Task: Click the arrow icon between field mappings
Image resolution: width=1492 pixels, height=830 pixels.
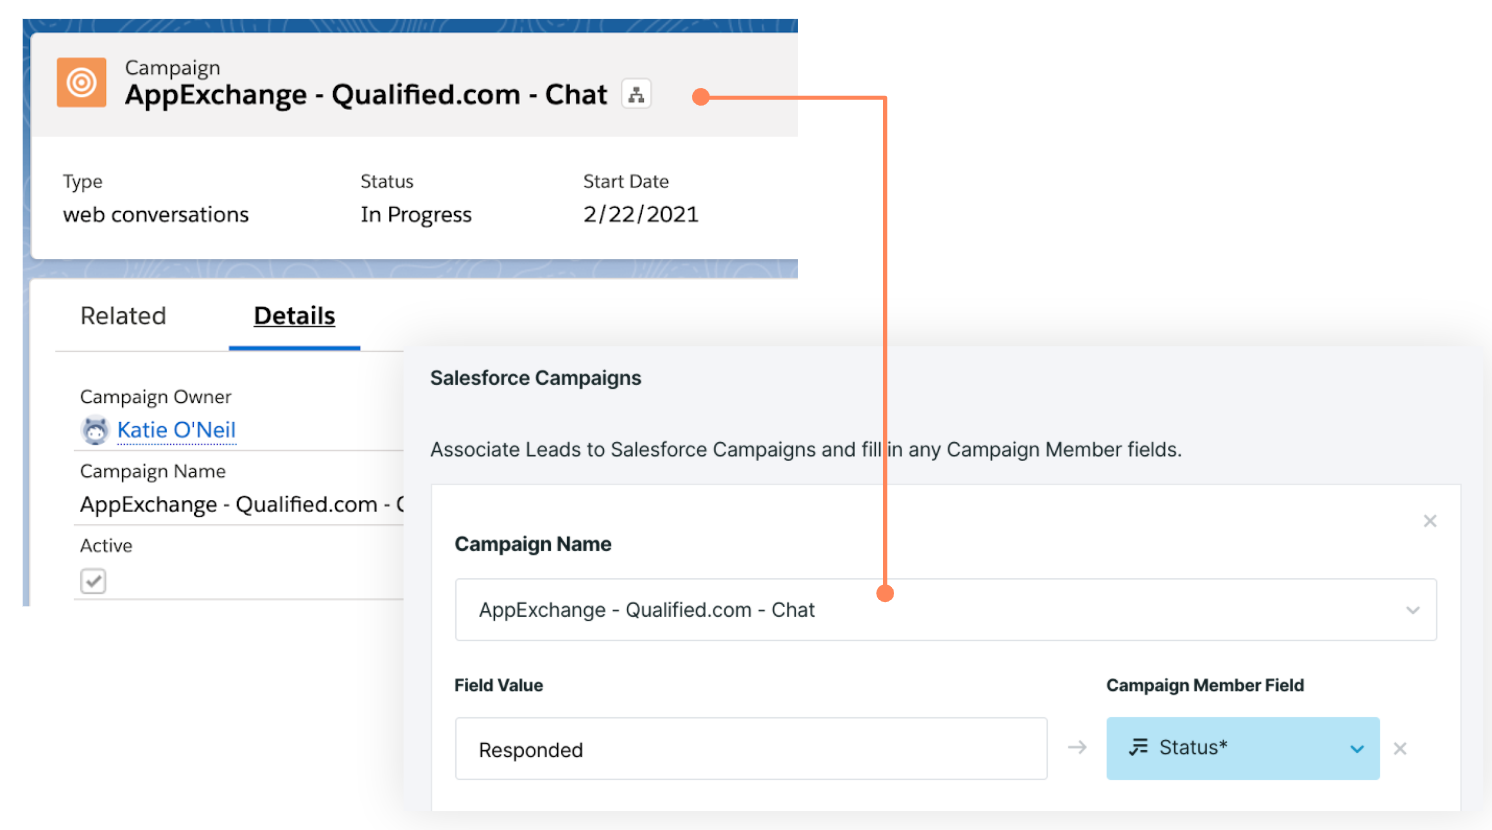Action: point(1077,748)
